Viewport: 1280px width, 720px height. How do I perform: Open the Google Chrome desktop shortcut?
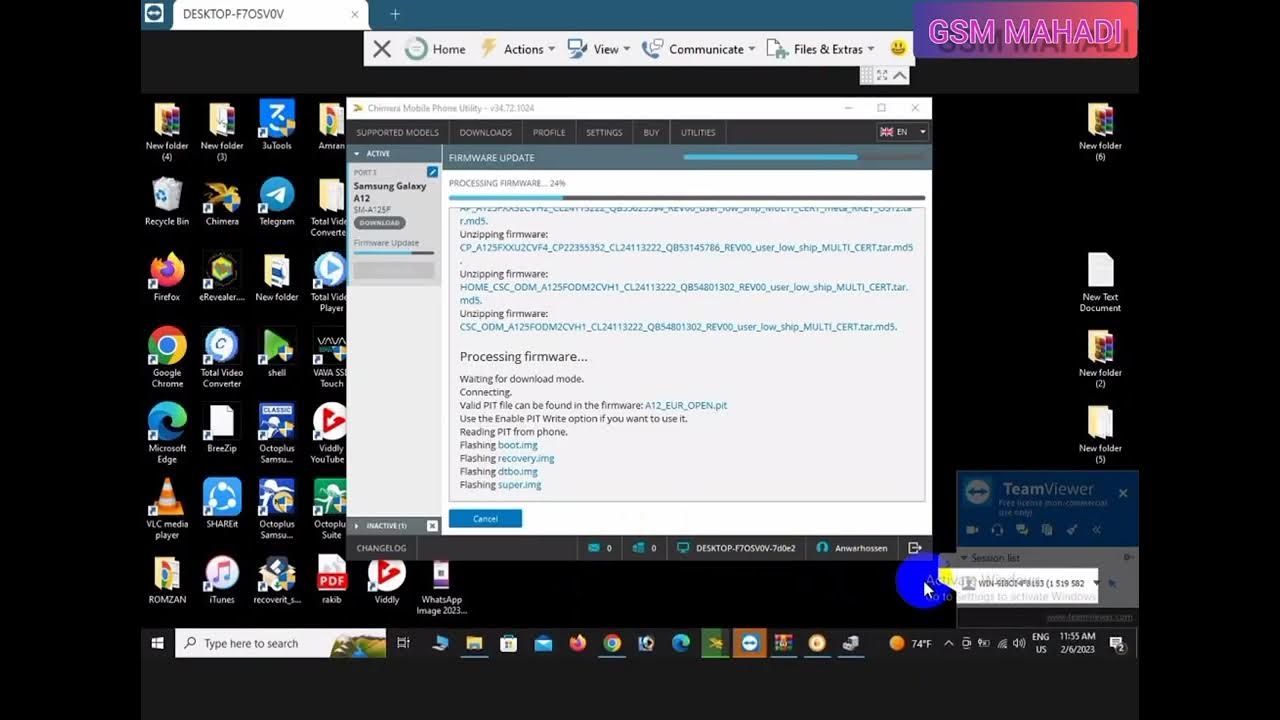point(167,358)
